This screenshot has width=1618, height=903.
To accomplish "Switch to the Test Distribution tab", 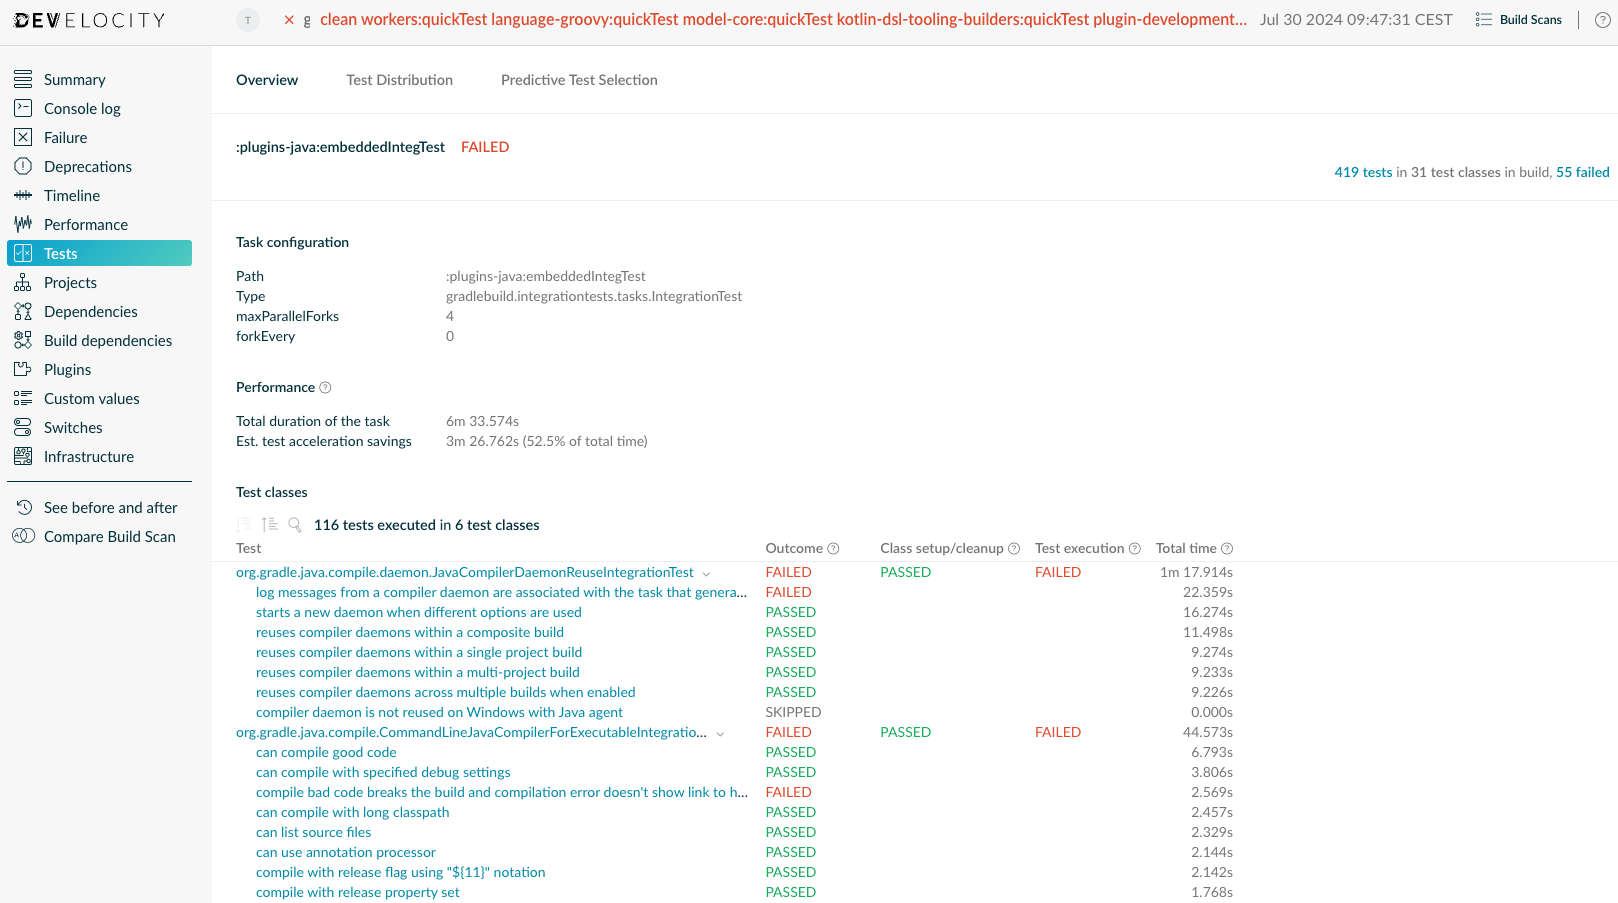I will click(x=399, y=80).
